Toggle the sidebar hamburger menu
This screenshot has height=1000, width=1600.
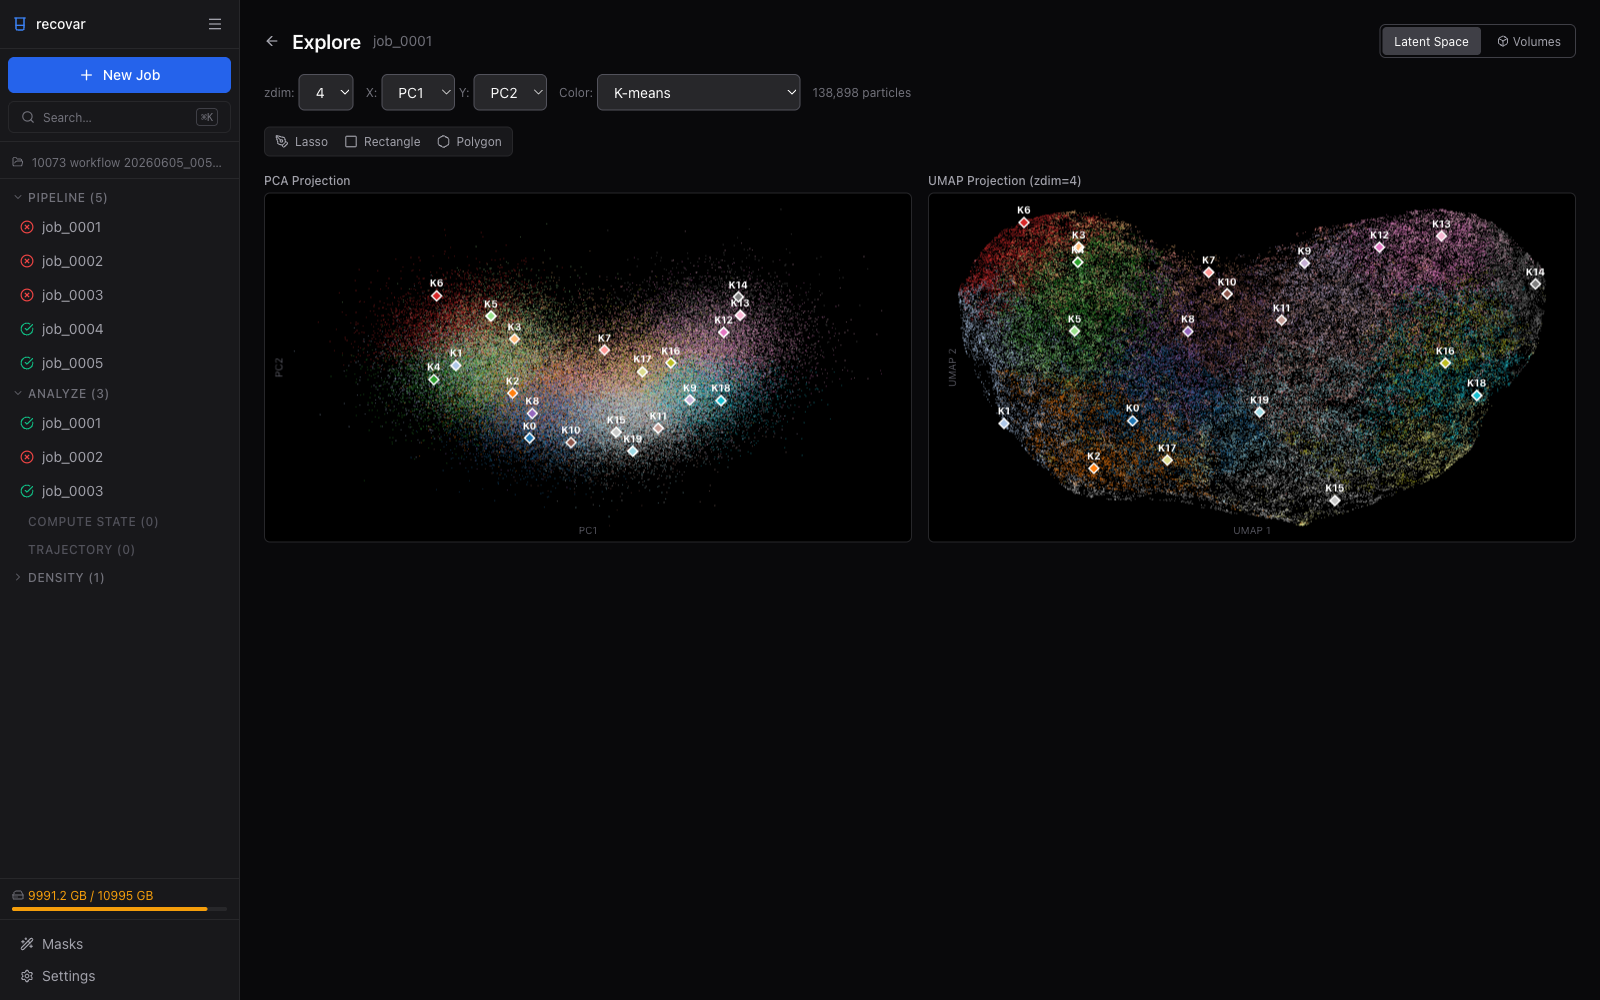[x=215, y=24]
